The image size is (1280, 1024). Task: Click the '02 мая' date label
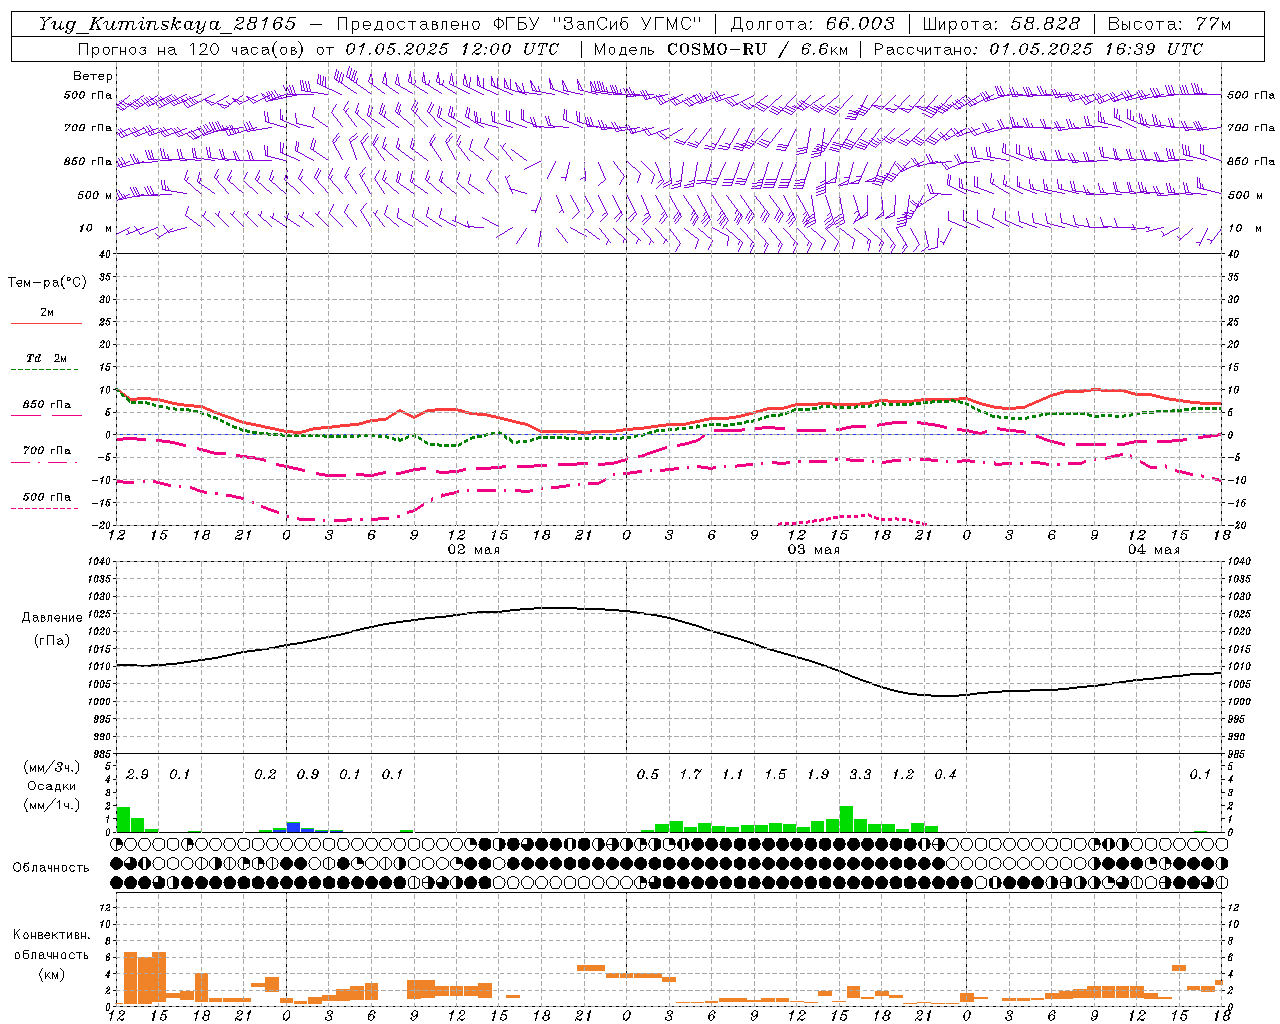(x=474, y=550)
